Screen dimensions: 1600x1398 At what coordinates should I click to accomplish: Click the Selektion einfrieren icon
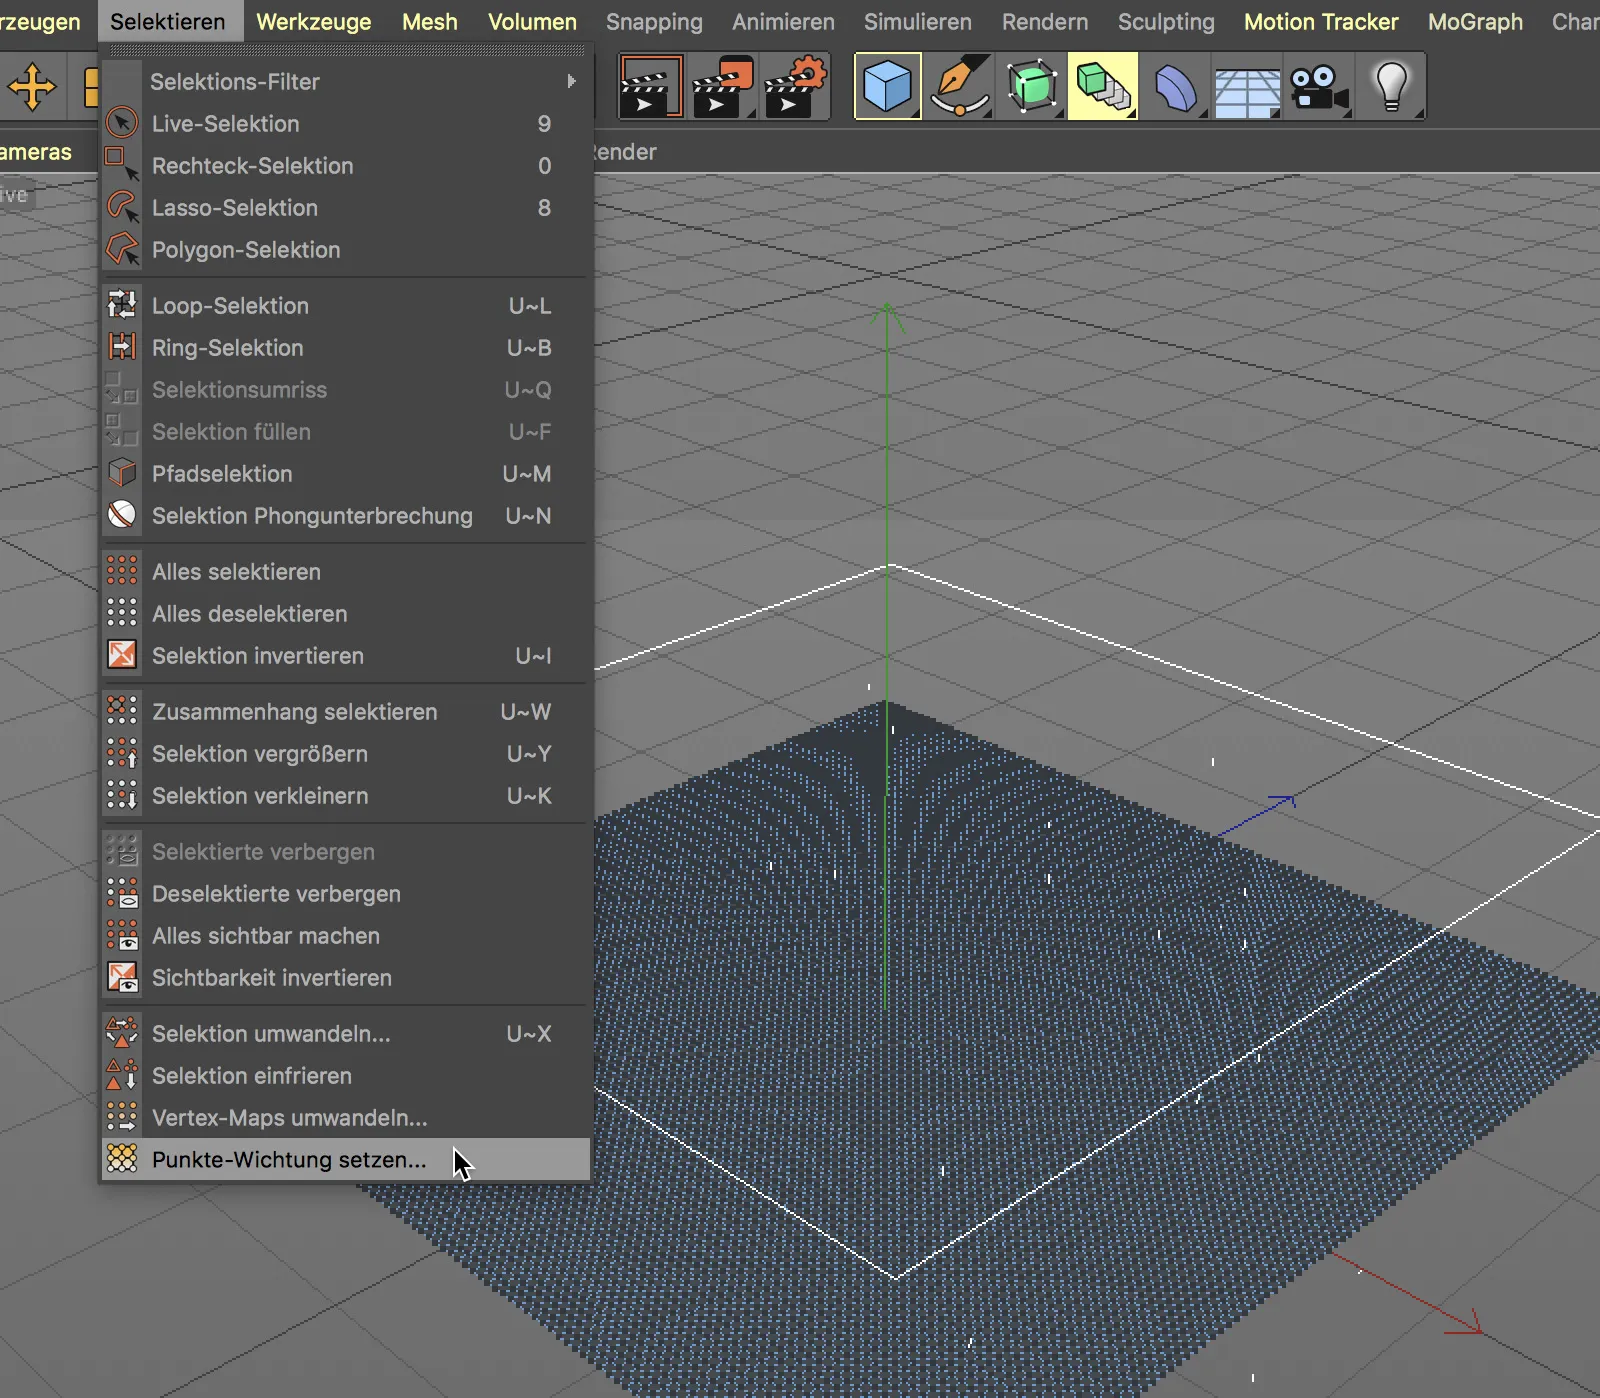122,1075
